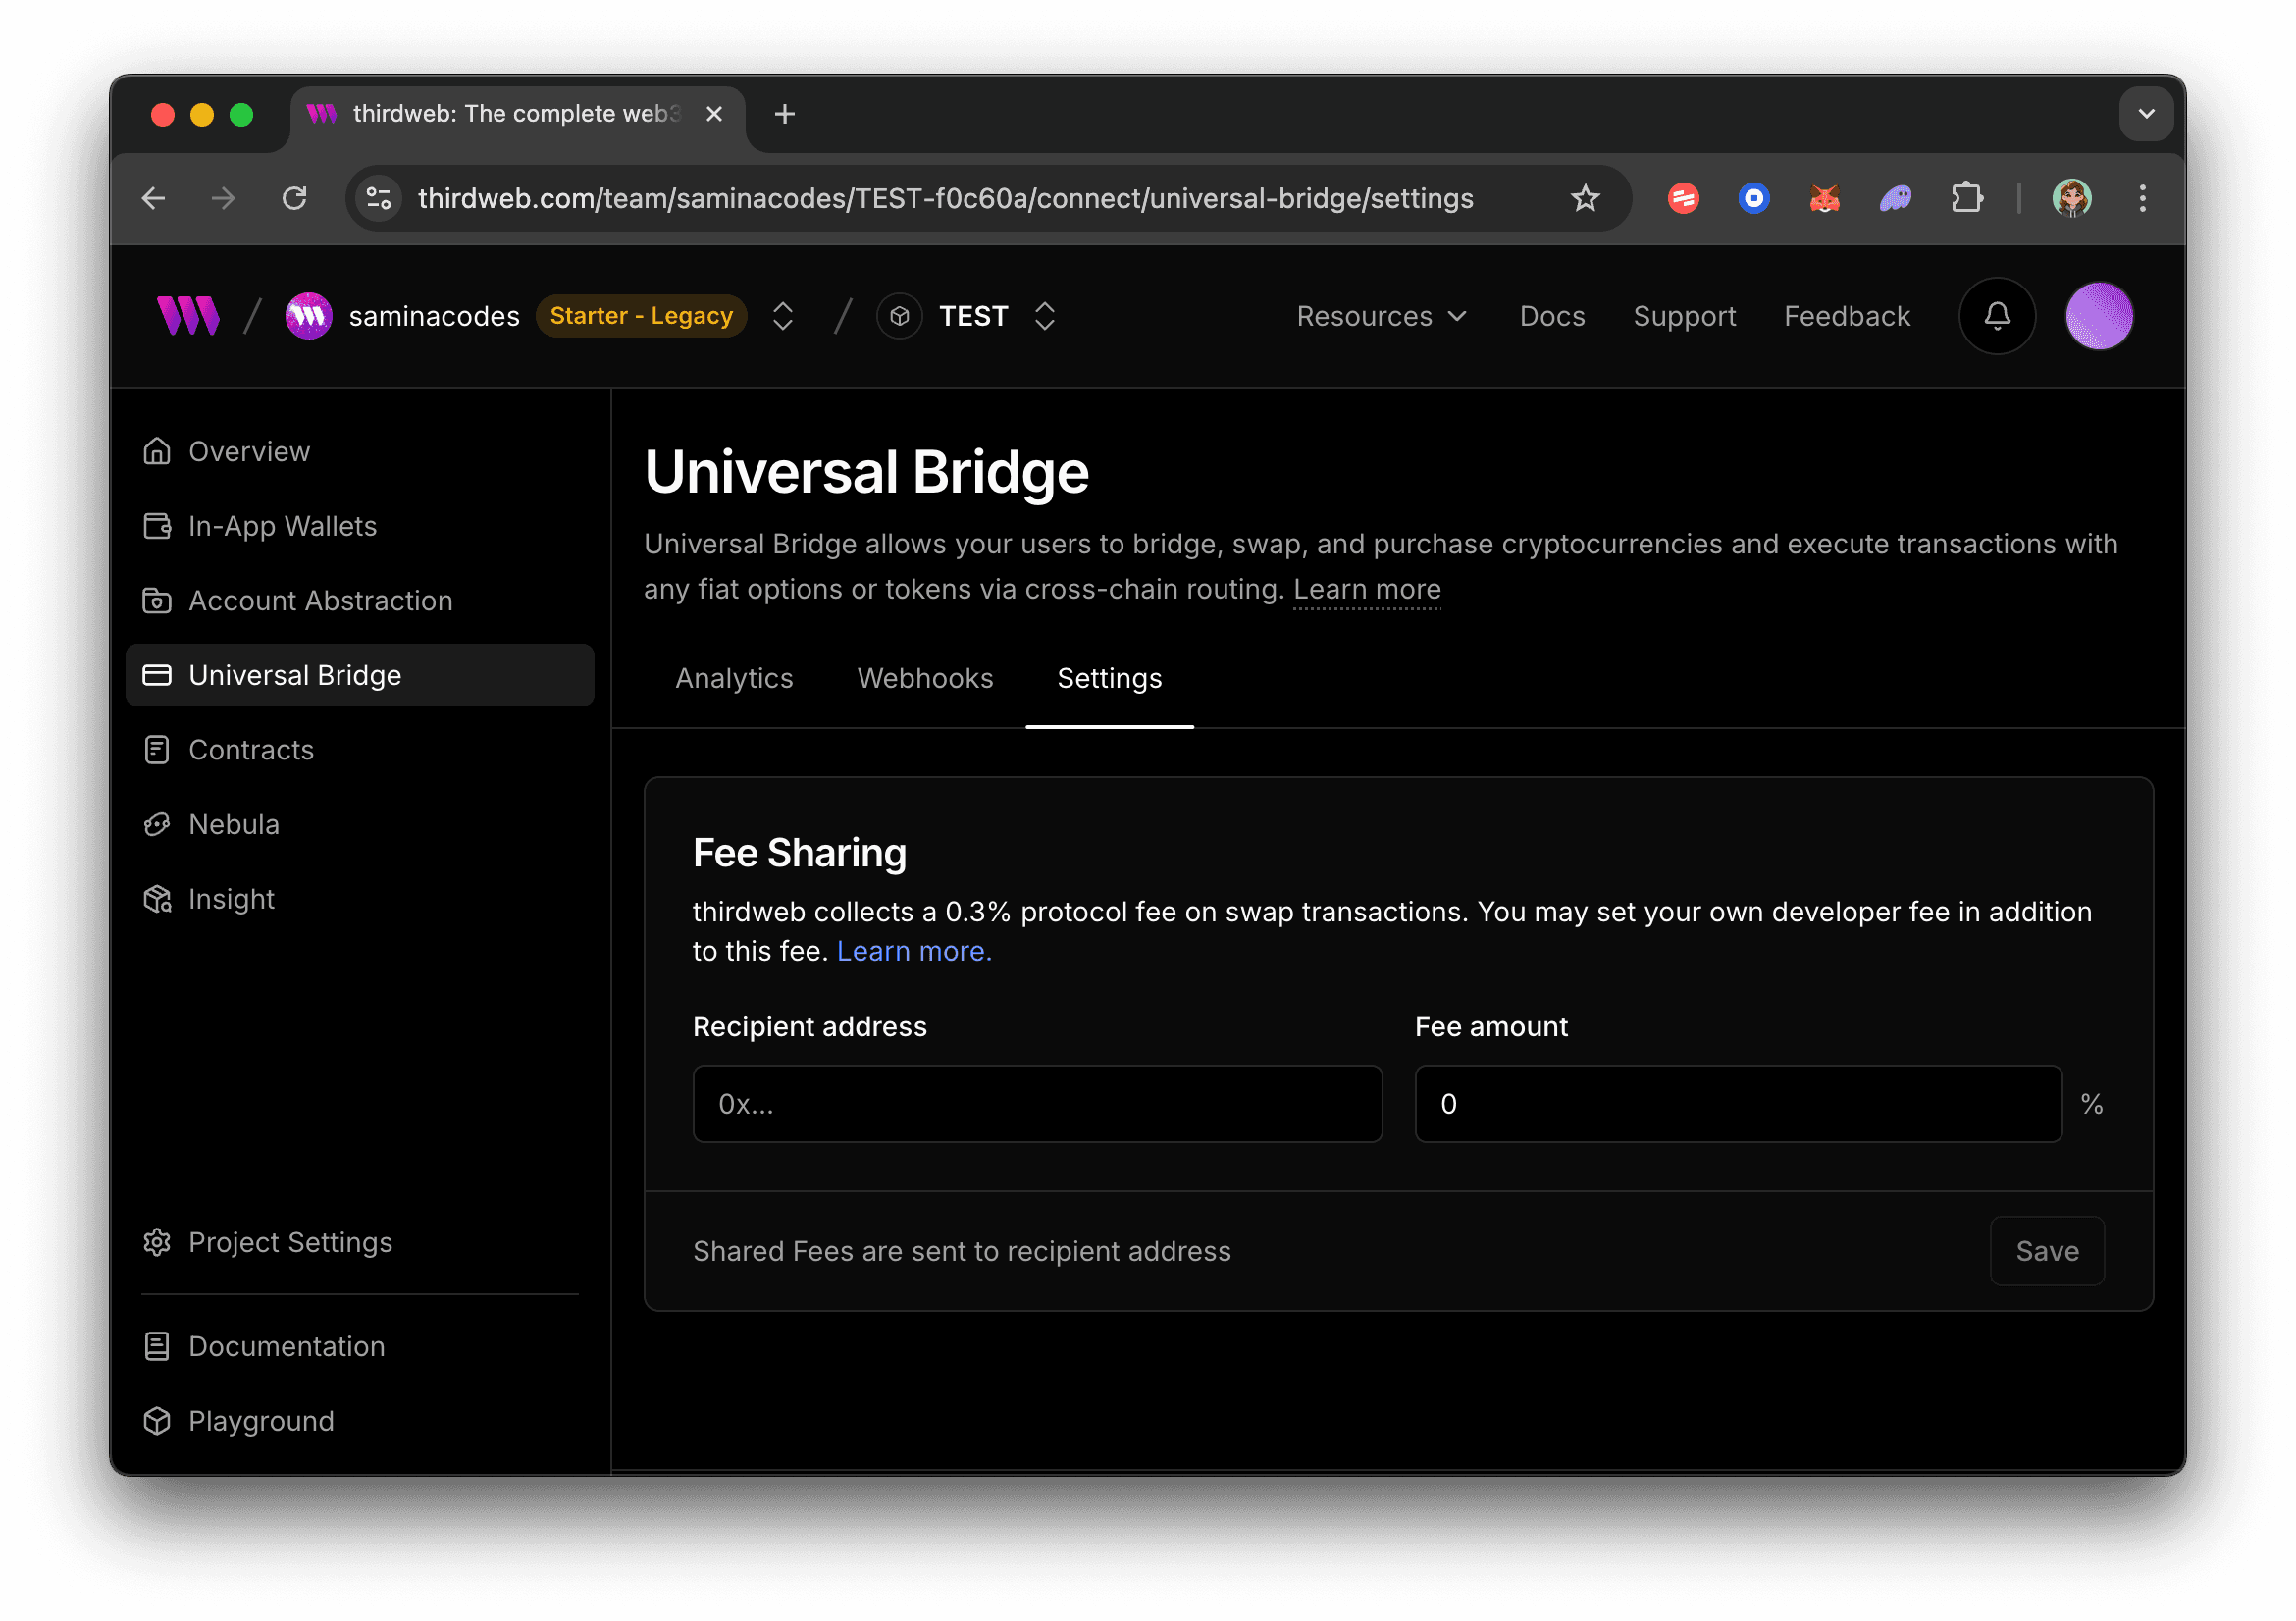Focus the Recipient address input field

1037,1104
